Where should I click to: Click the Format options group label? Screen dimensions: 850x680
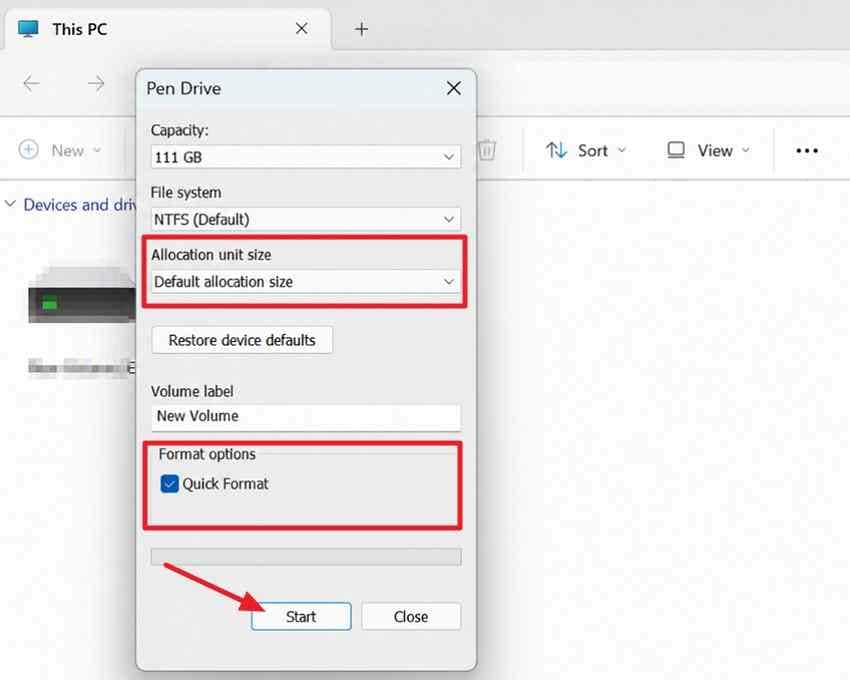207,454
